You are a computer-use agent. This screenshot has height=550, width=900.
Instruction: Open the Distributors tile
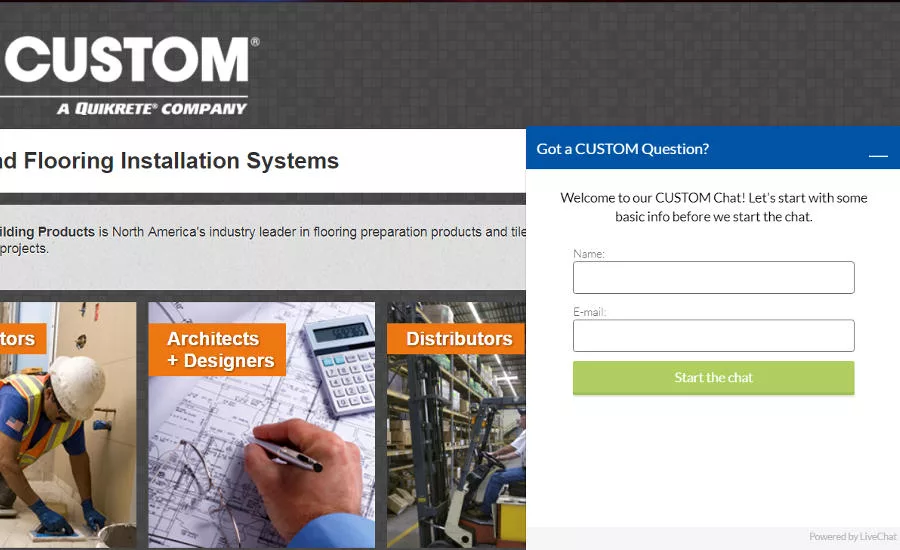point(456,425)
